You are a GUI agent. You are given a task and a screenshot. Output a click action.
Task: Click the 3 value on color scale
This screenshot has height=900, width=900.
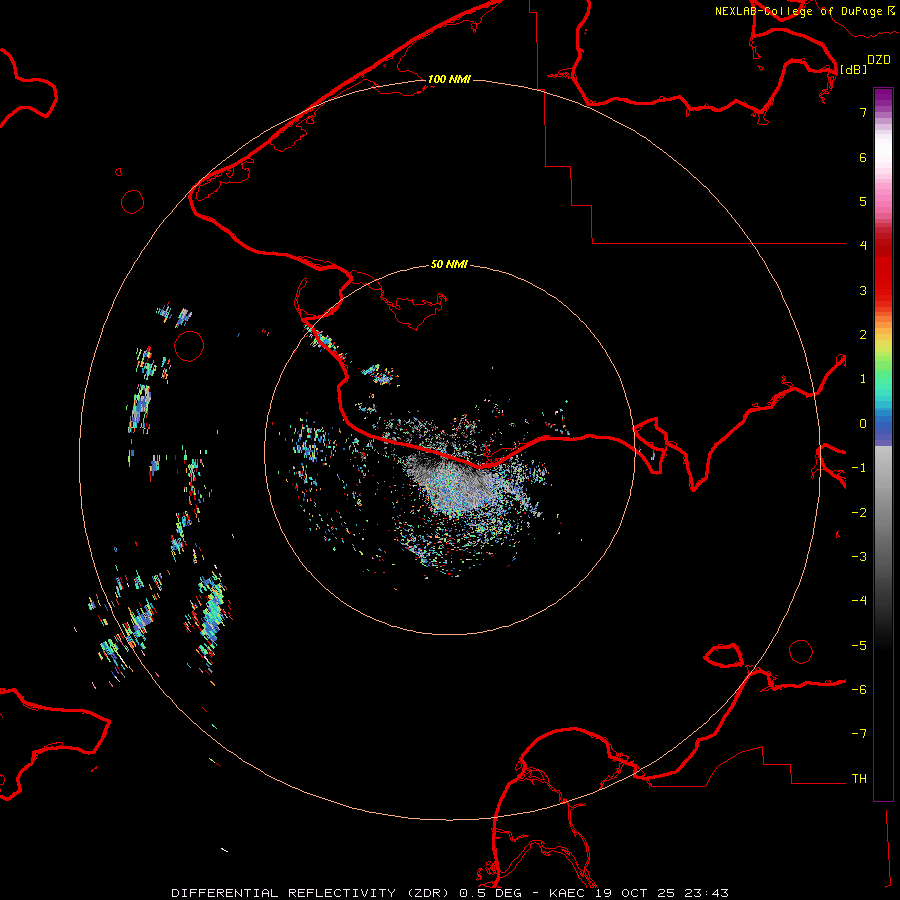click(x=863, y=290)
